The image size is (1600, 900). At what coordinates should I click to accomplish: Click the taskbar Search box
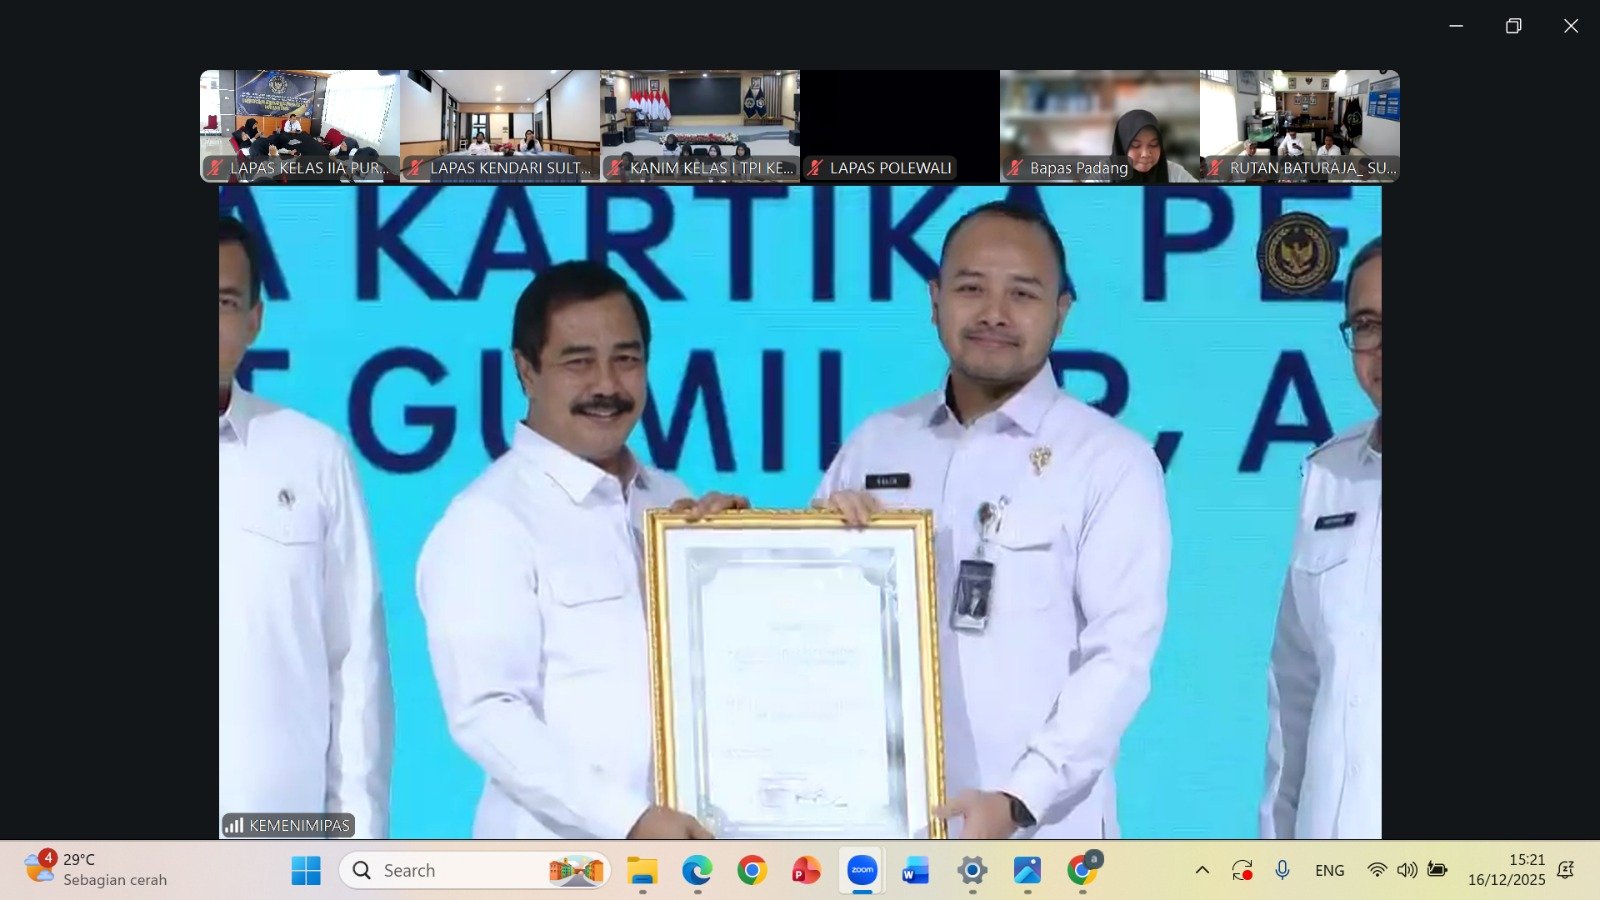pos(475,870)
